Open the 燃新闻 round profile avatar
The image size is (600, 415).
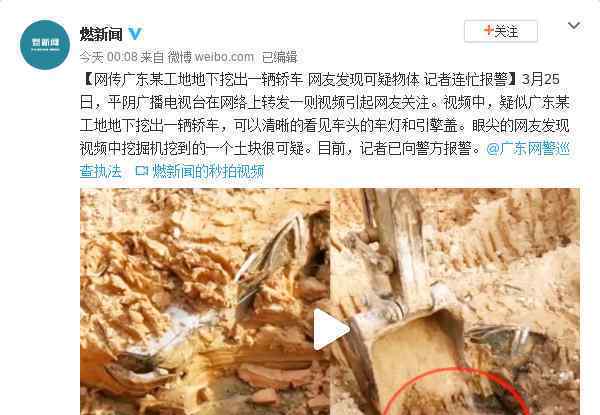pos(45,45)
